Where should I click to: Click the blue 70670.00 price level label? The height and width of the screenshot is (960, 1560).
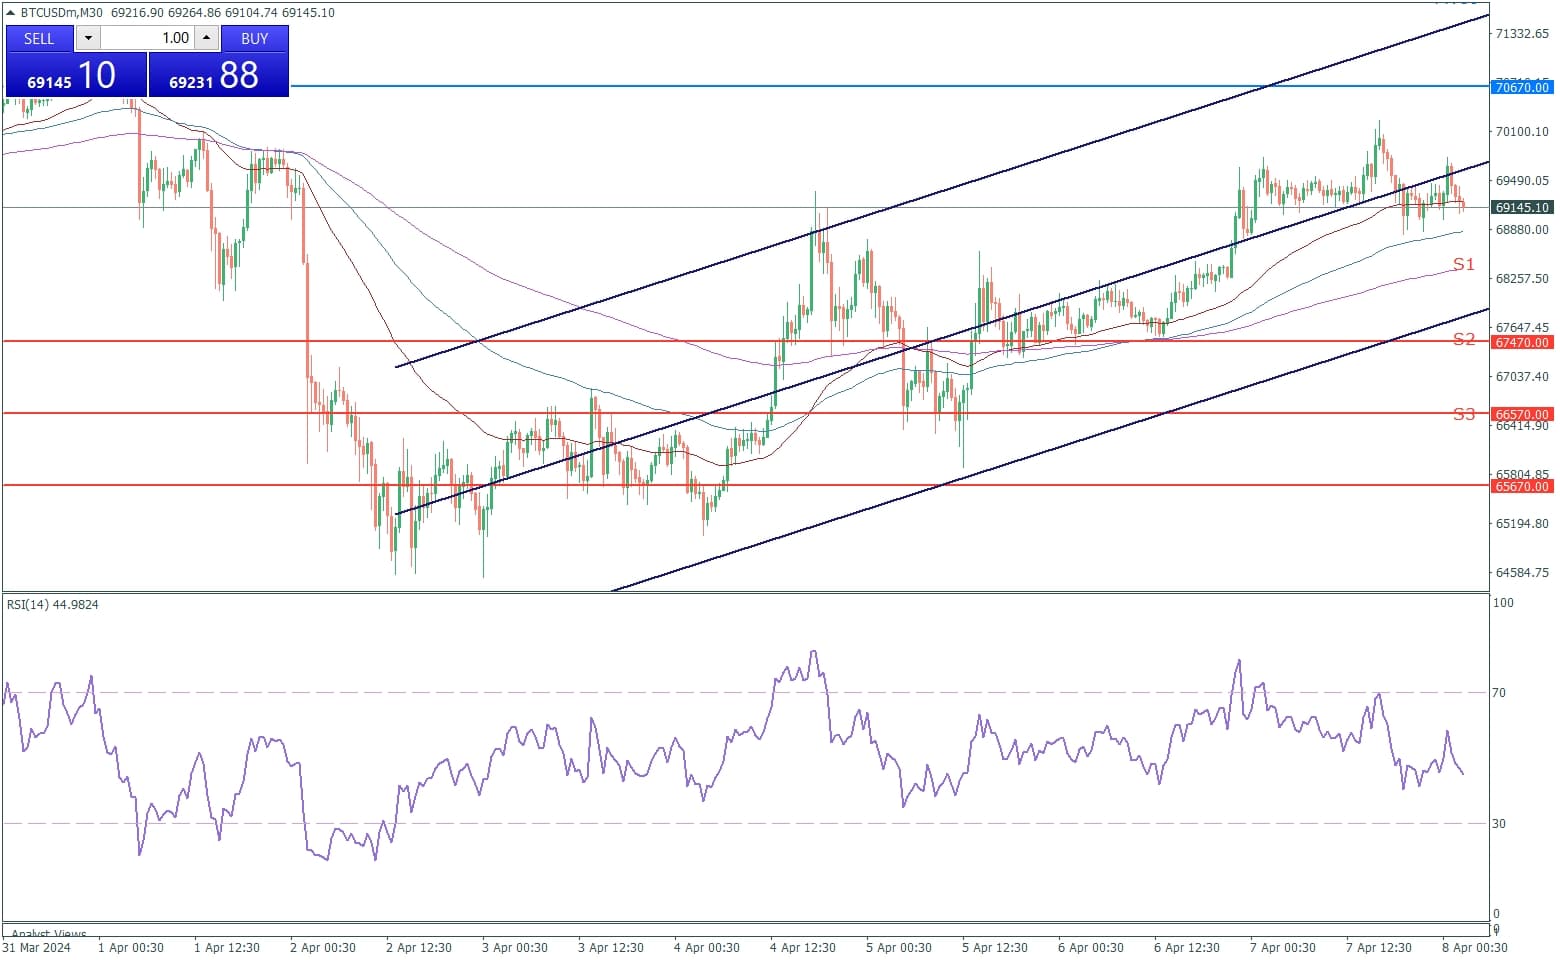(1522, 87)
